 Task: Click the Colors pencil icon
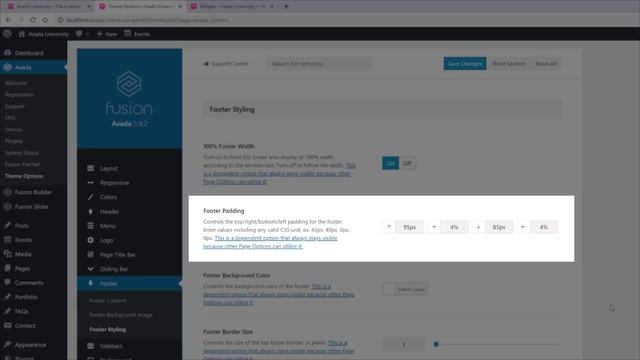(x=91, y=197)
